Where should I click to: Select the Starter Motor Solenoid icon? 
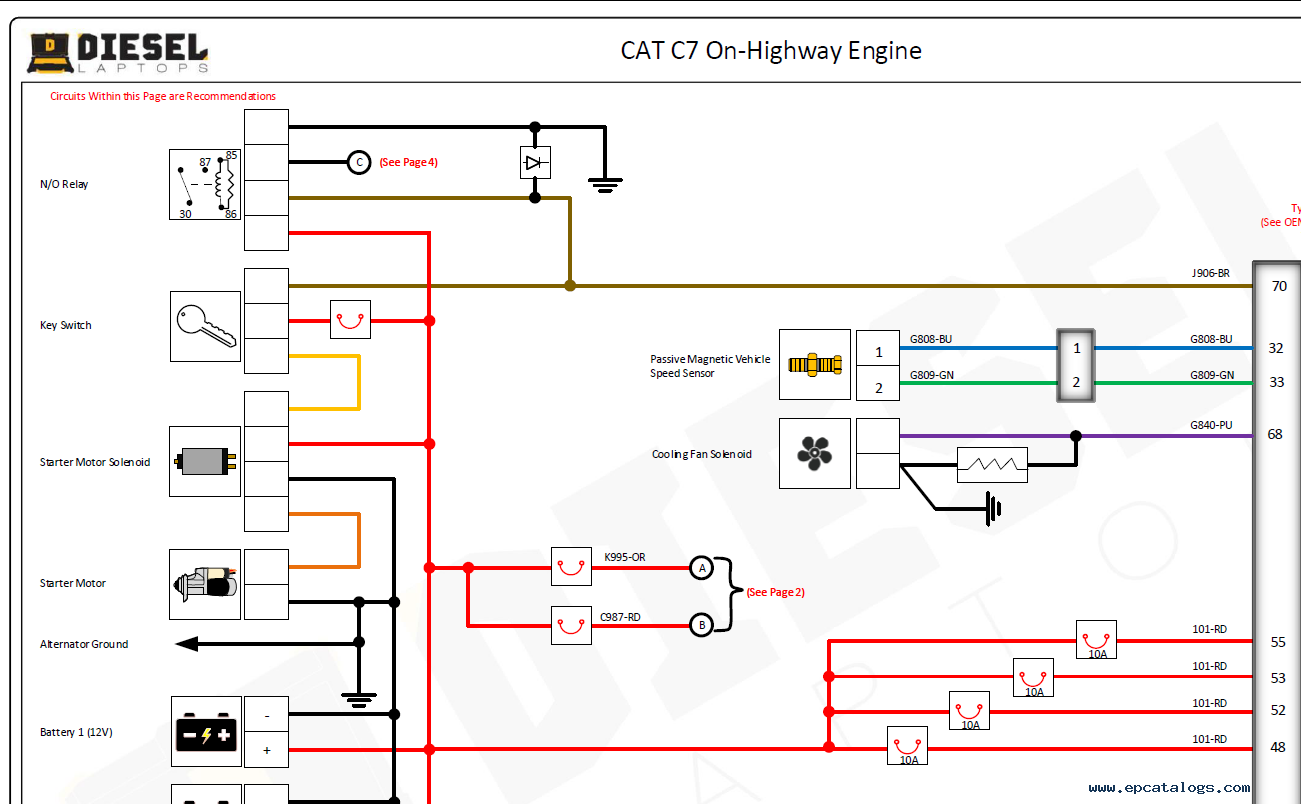point(205,461)
